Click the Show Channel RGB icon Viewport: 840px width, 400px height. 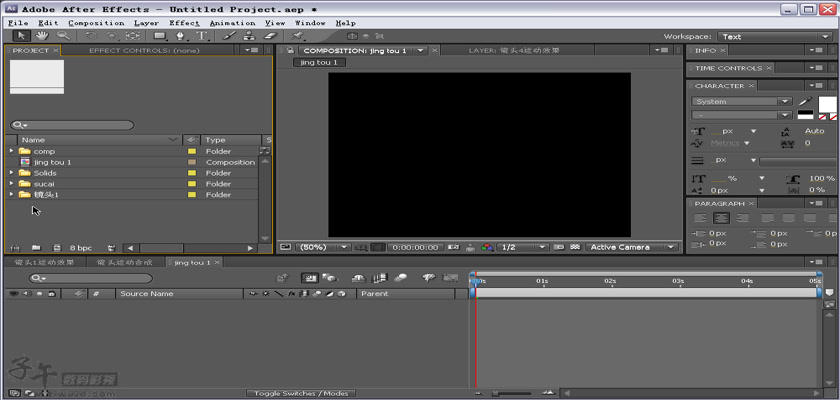487,247
